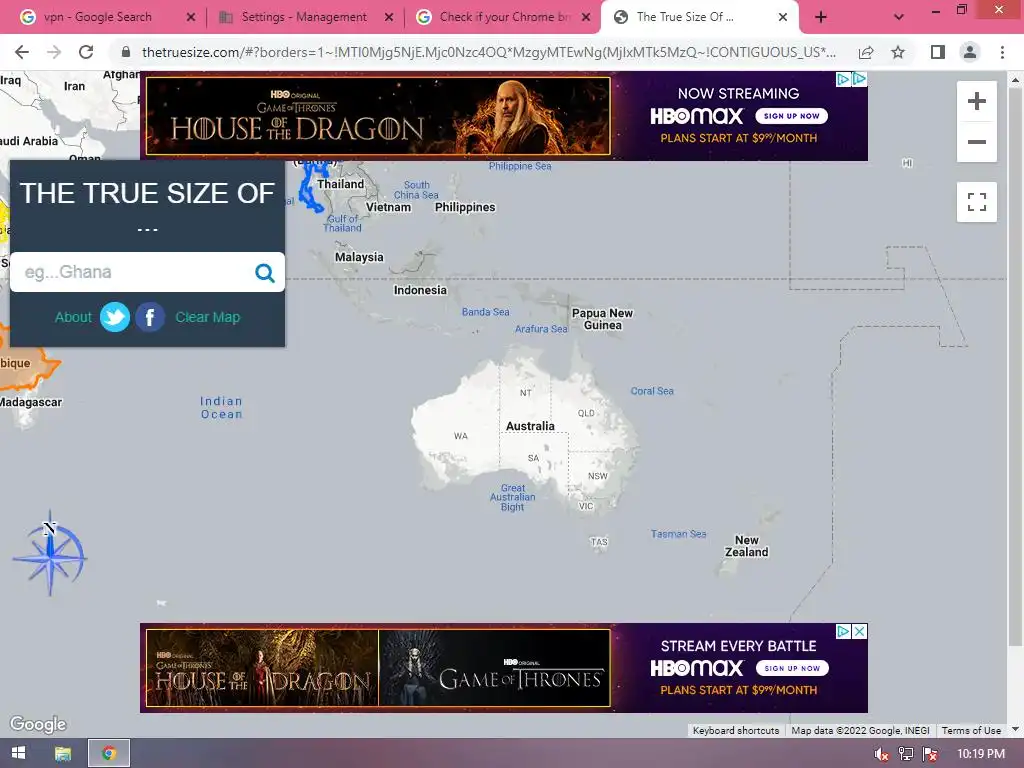Switch to Check if your Chrome tab
This screenshot has height=768, width=1024.
click(x=505, y=17)
